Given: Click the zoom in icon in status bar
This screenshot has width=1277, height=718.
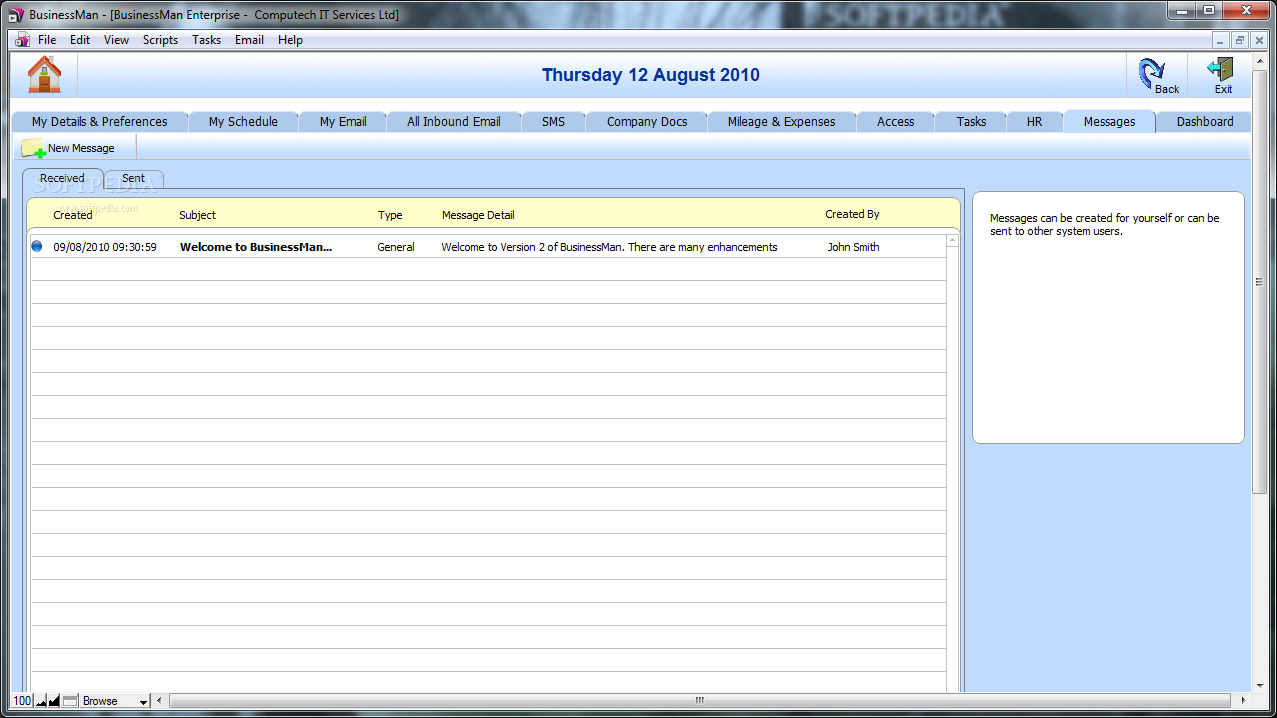Looking at the screenshot, I should (x=54, y=701).
